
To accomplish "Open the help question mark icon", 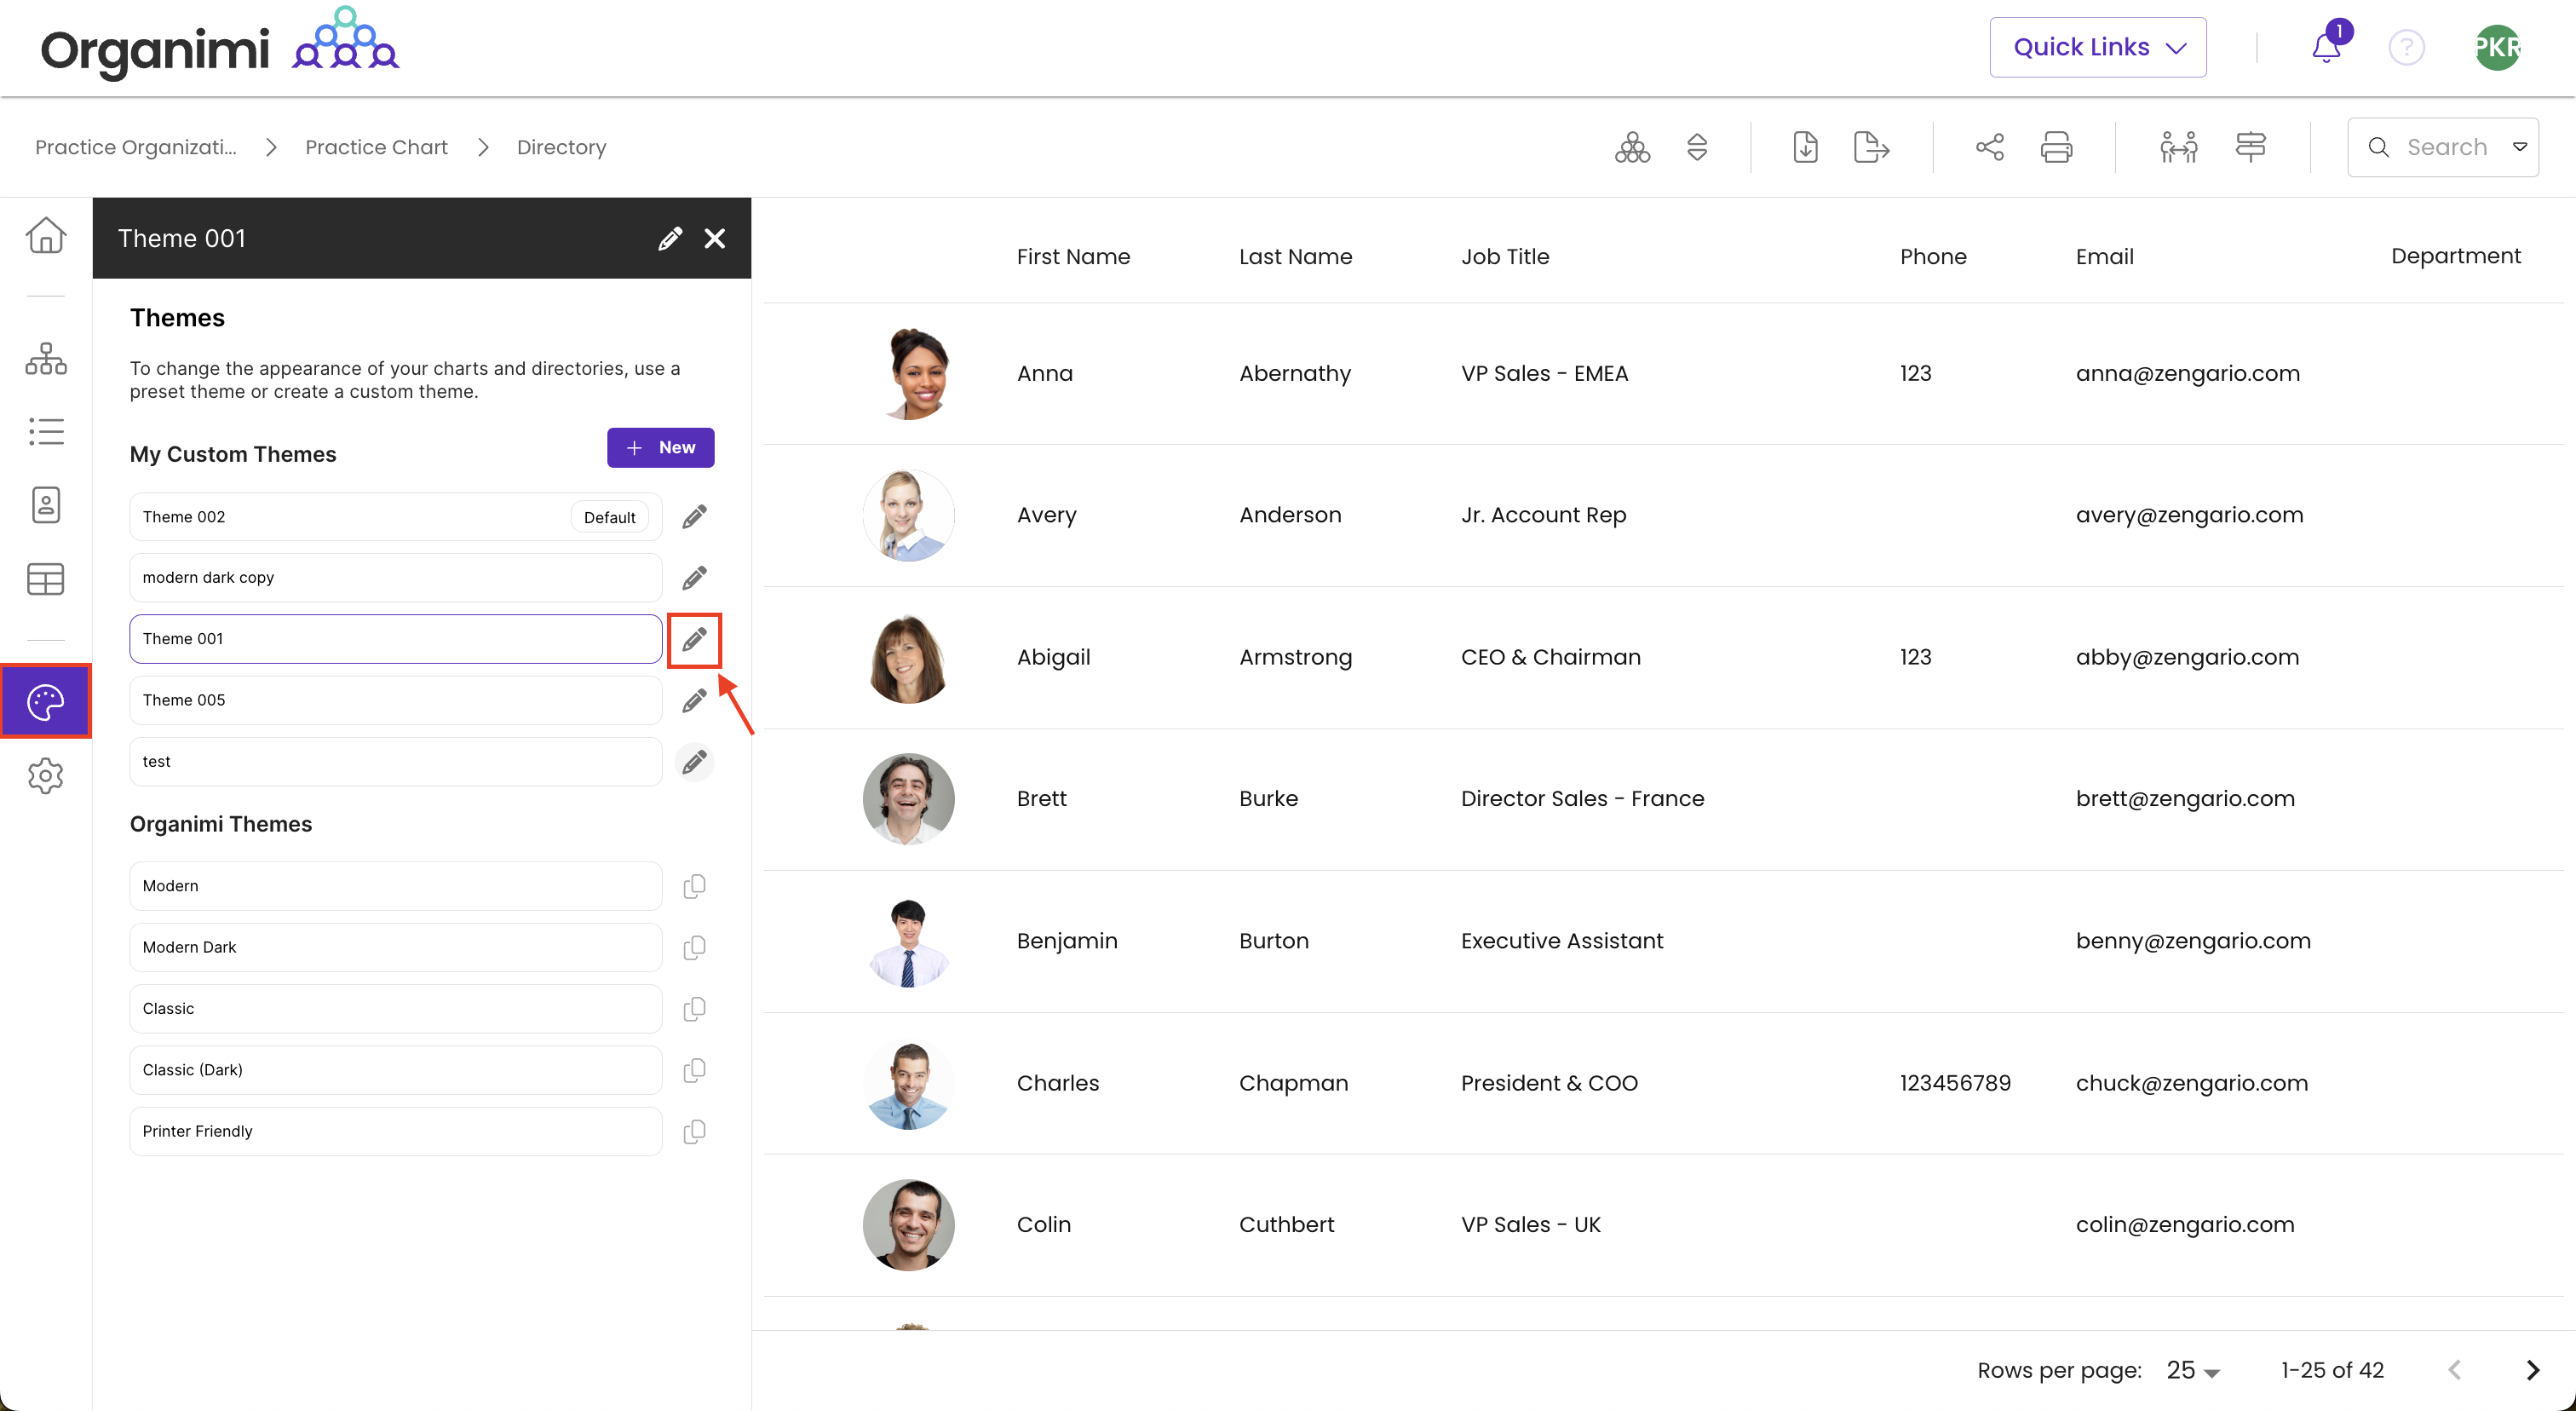I will click(2407, 47).
